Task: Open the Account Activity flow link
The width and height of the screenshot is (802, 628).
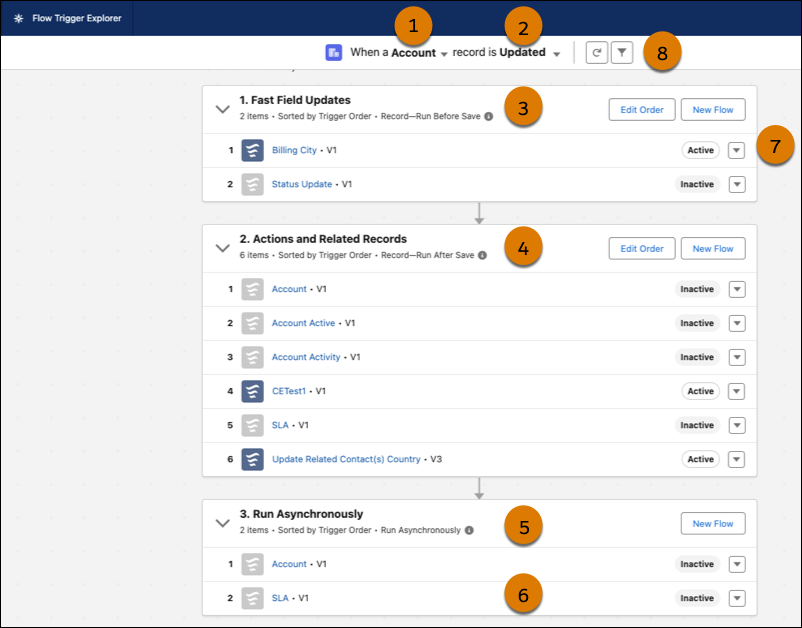Action: point(306,357)
